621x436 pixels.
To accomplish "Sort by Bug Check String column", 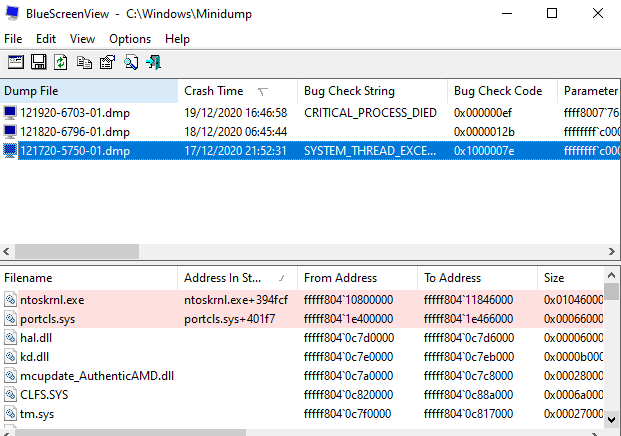I will click(372, 91).
